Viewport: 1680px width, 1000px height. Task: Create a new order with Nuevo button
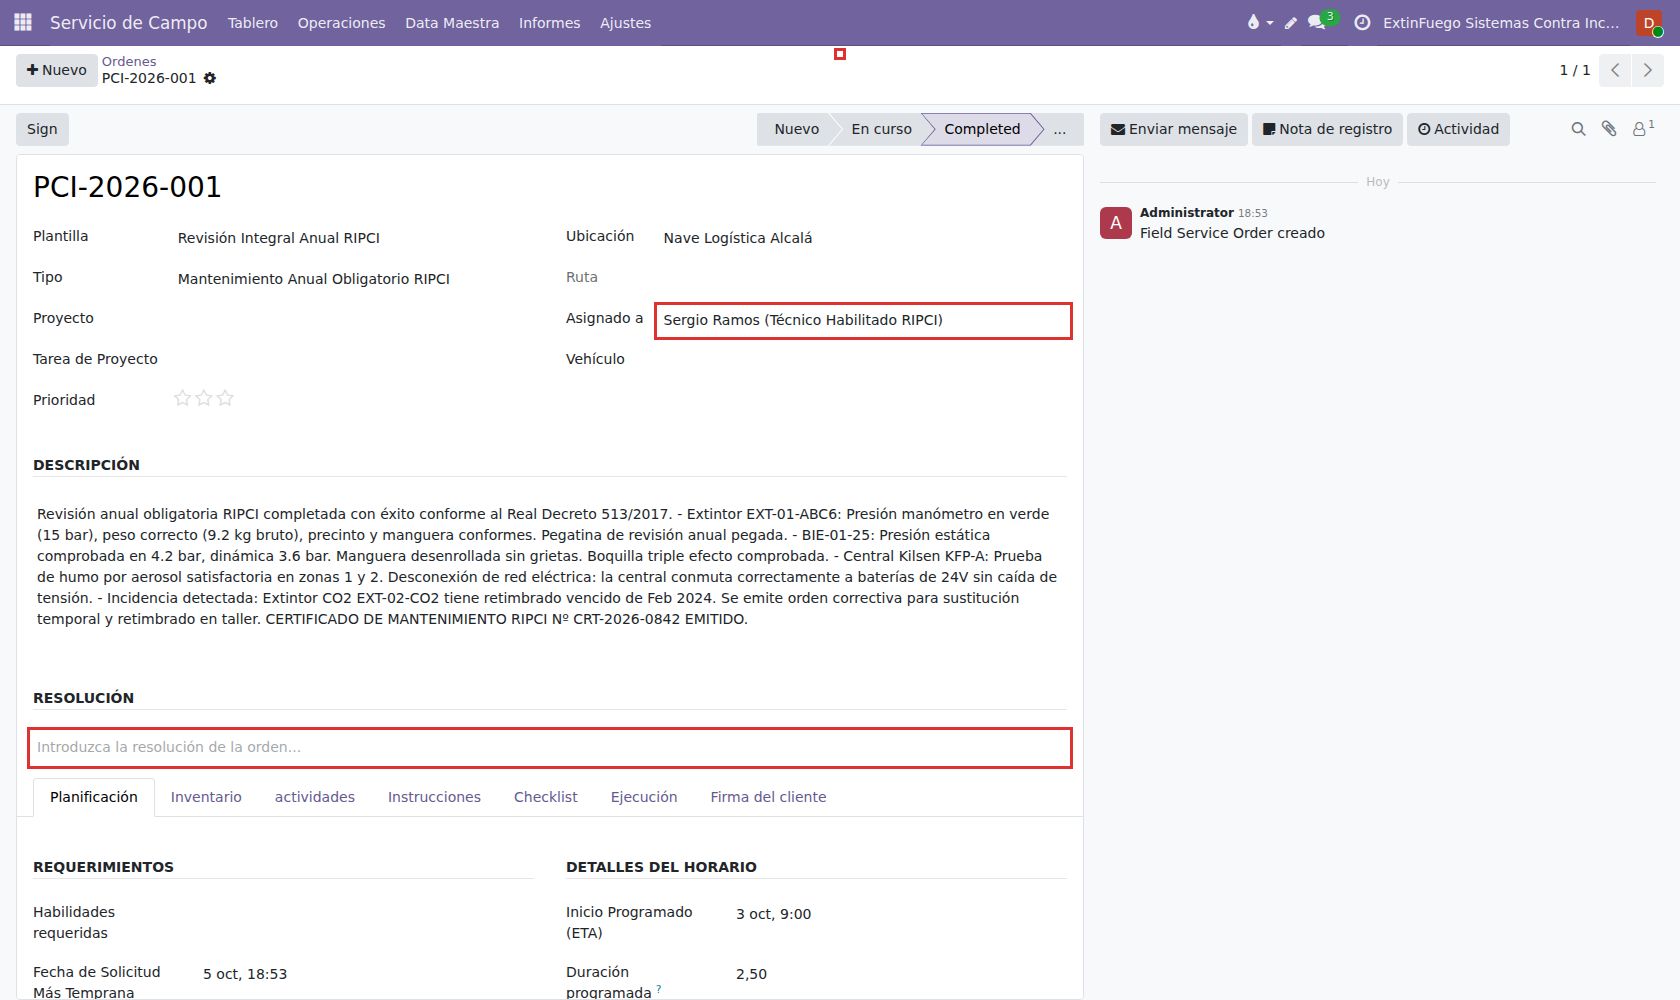click(x=57, y=70)
